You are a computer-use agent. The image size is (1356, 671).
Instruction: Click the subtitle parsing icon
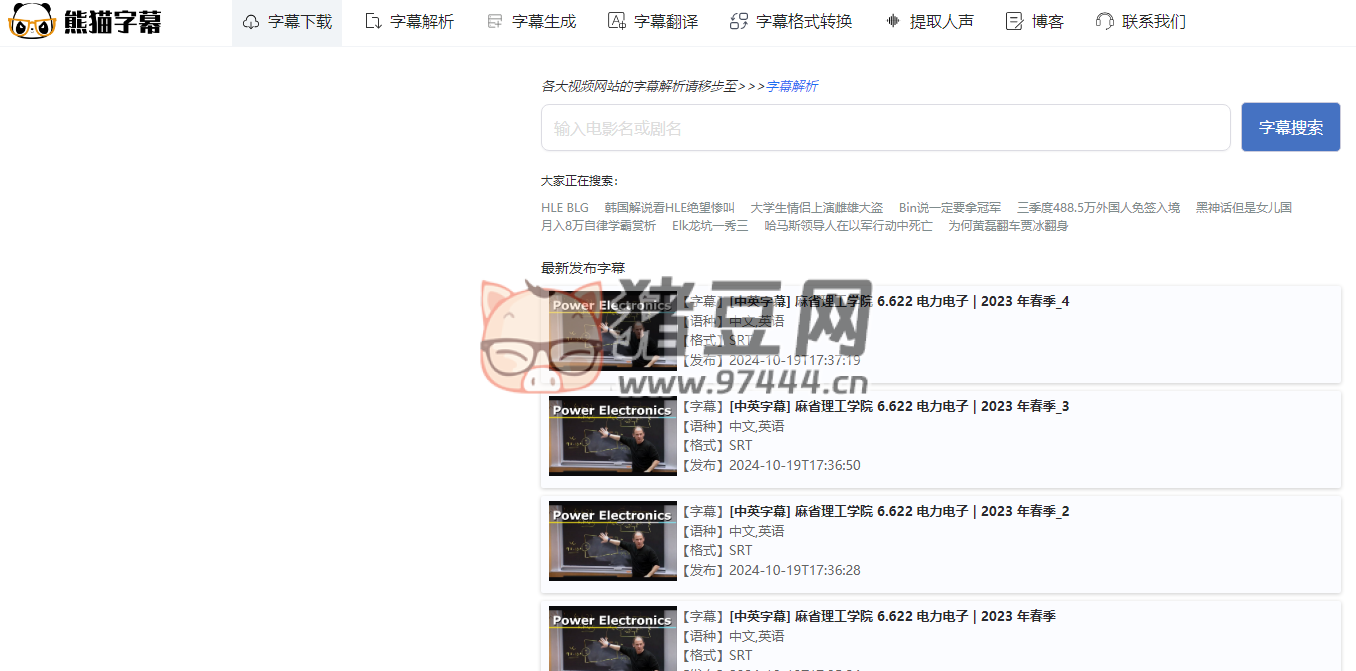[x=373, y=22]
